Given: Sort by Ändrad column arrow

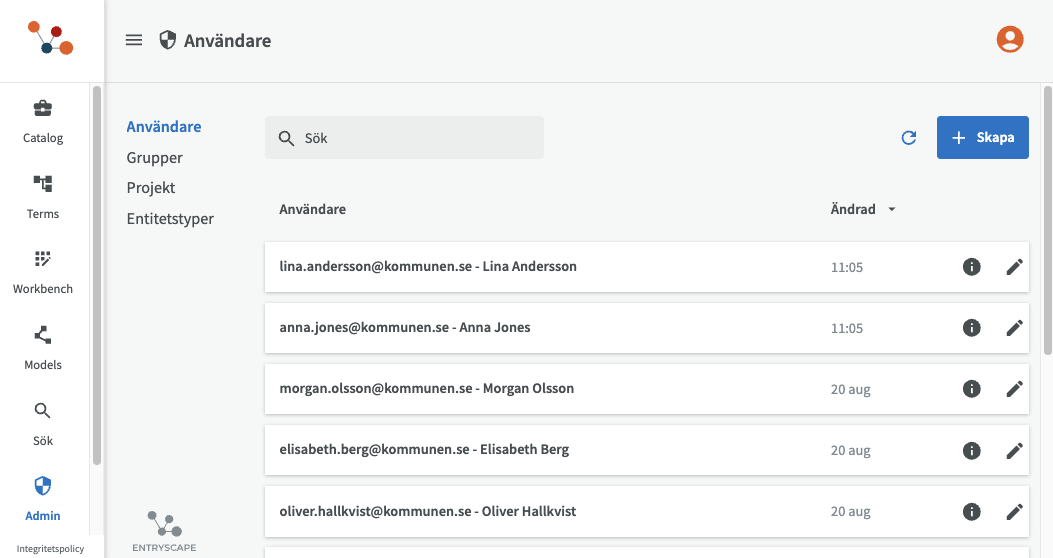Looking at the screenshot, I should (892, 210).
